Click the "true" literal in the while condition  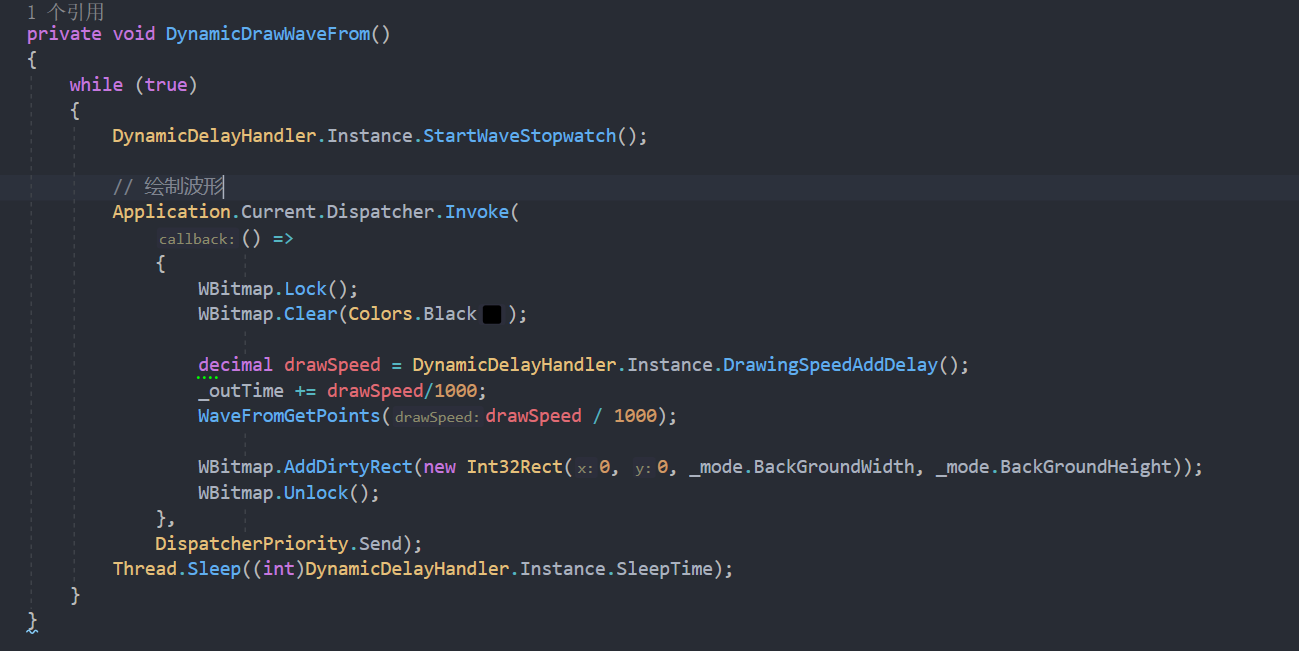(x=166, y=85)
